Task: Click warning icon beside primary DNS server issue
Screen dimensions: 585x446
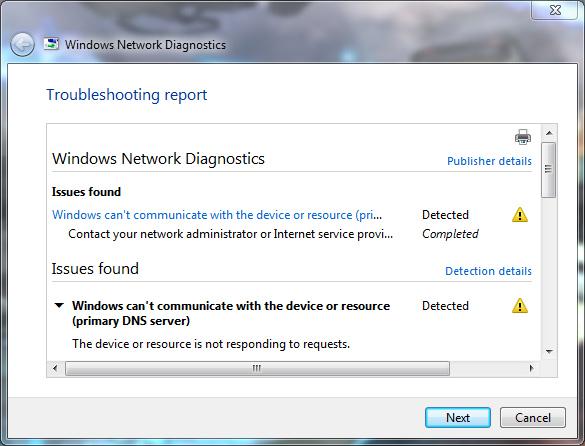Action: click(x=520, y=306)
